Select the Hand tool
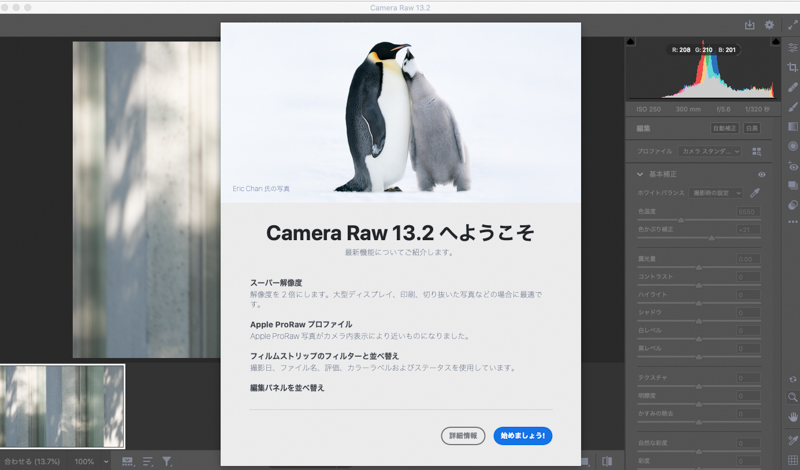The image size is (800, 470). click(792, 417)
